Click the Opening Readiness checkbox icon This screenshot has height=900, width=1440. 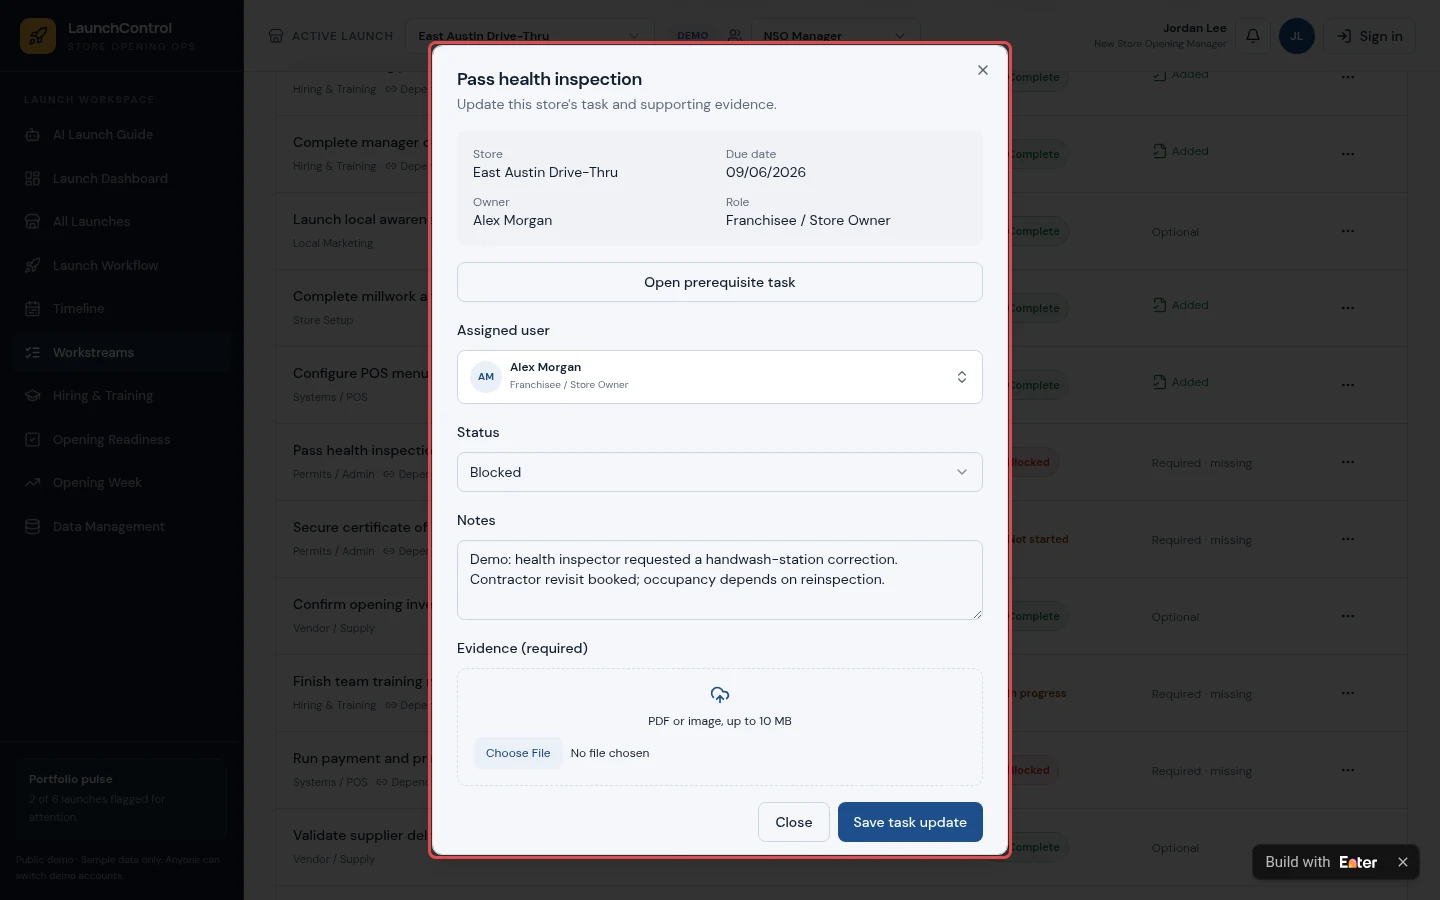coord(32,440)
